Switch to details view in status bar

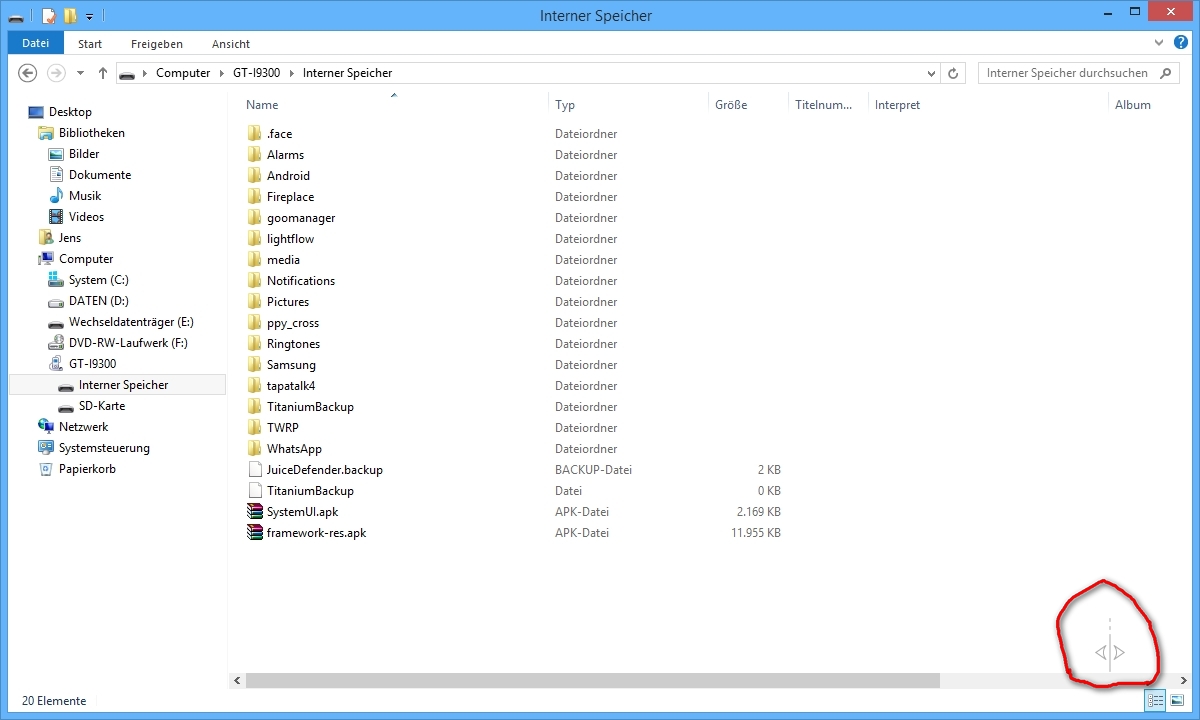(x=1156, y=701)
